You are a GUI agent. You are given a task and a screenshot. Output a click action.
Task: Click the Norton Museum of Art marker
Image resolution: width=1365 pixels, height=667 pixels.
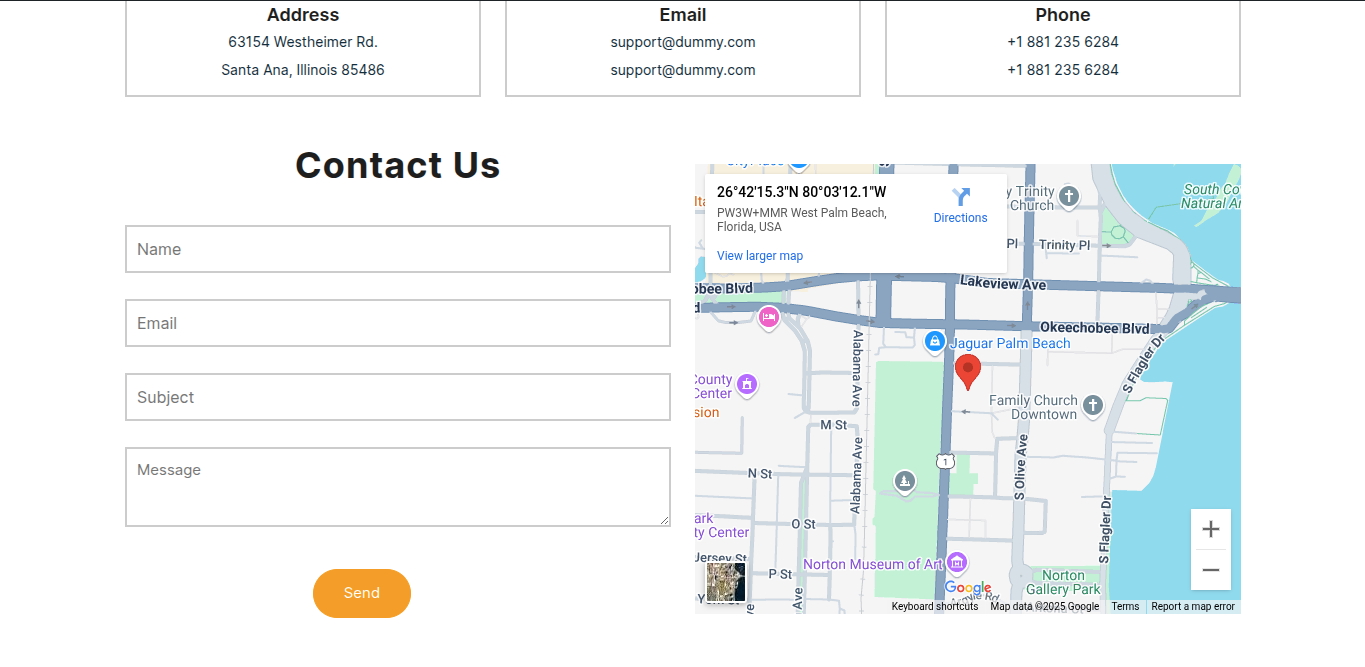[x=957, y=564]
